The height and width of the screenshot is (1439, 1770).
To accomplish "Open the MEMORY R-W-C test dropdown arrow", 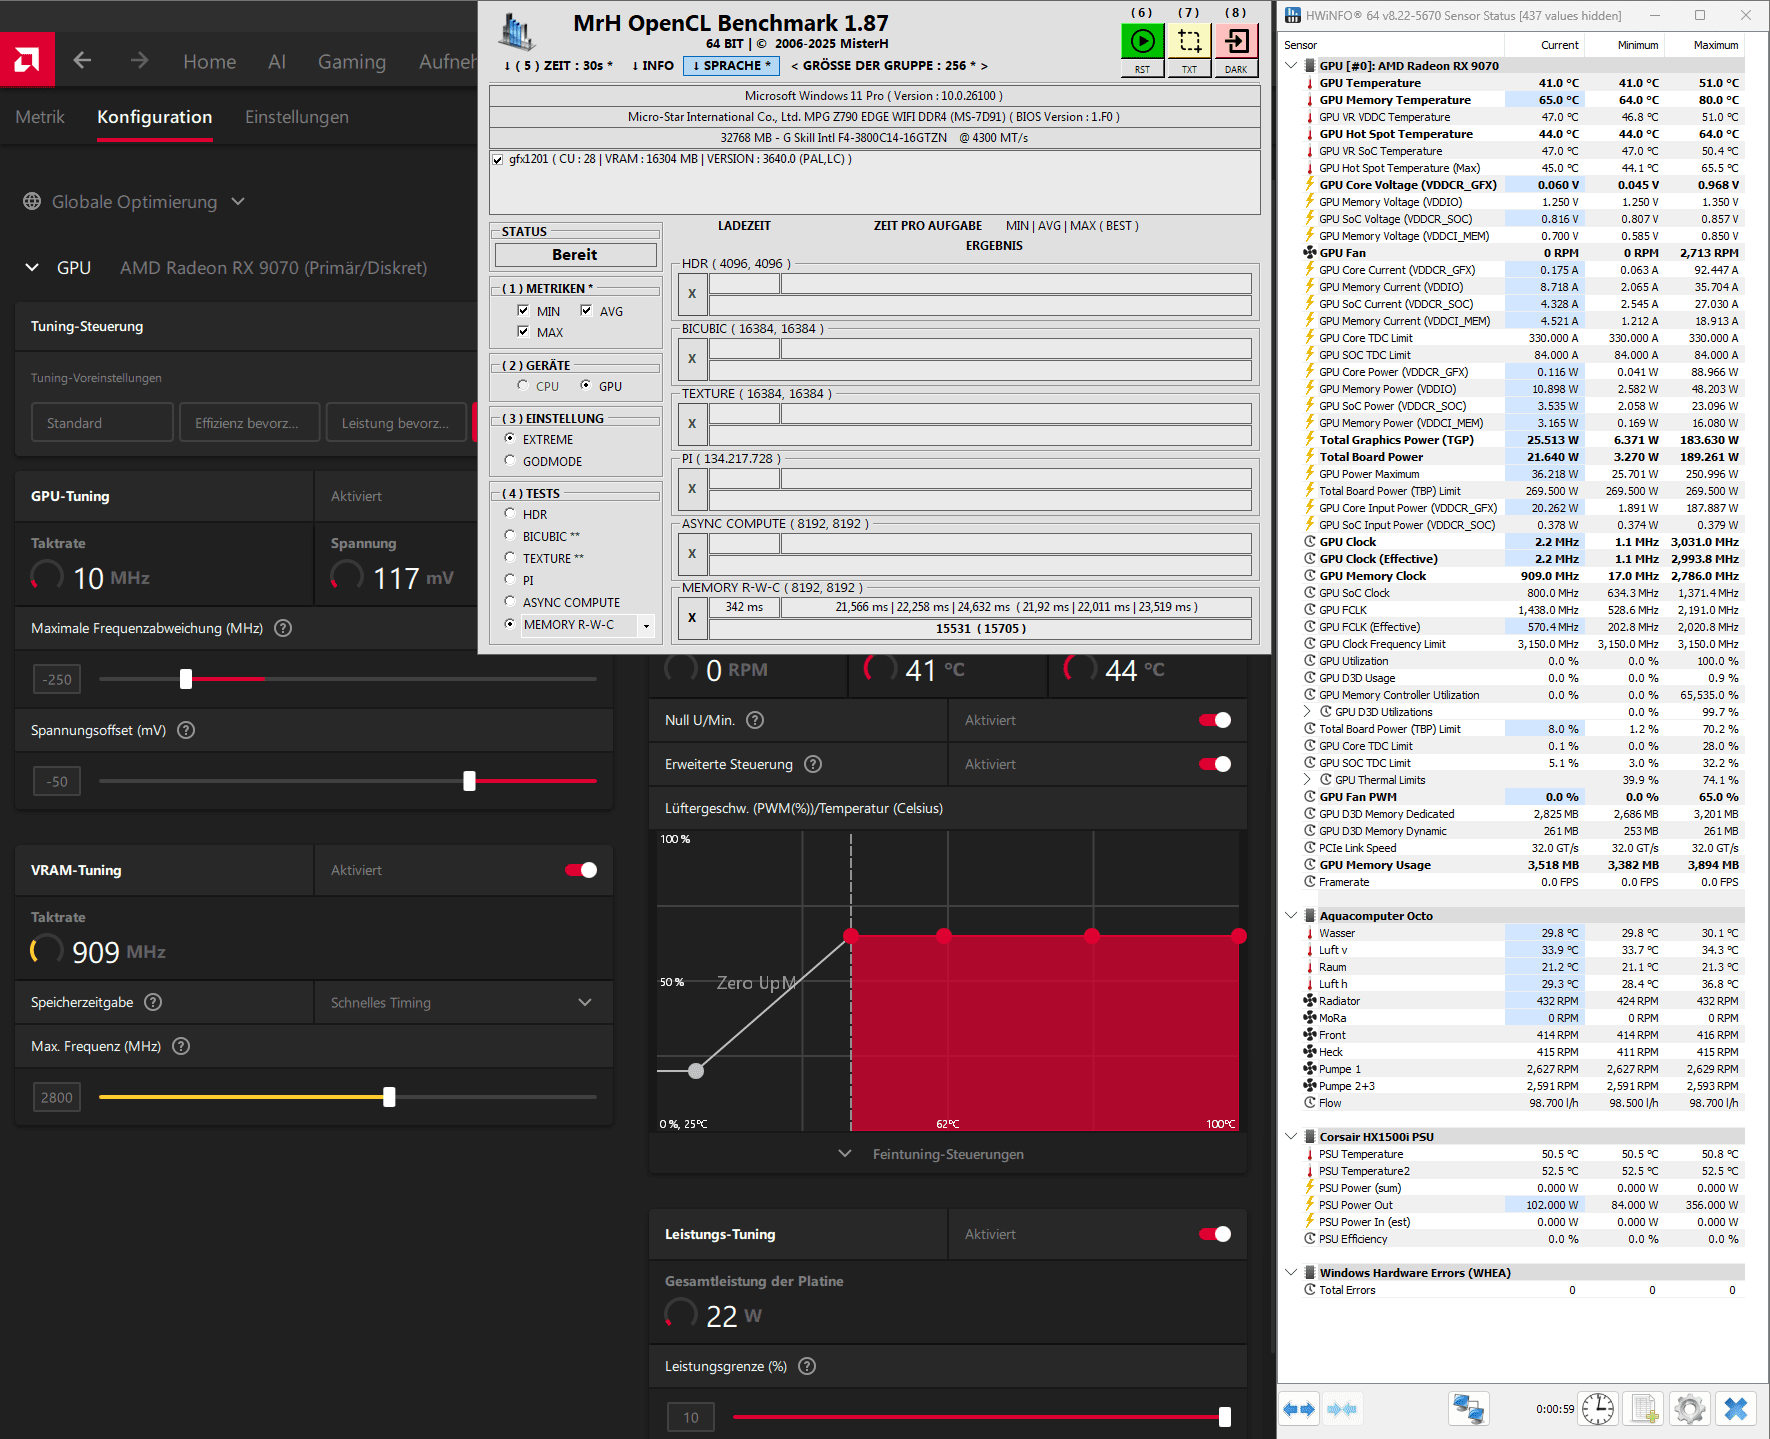I will (646, 626).
